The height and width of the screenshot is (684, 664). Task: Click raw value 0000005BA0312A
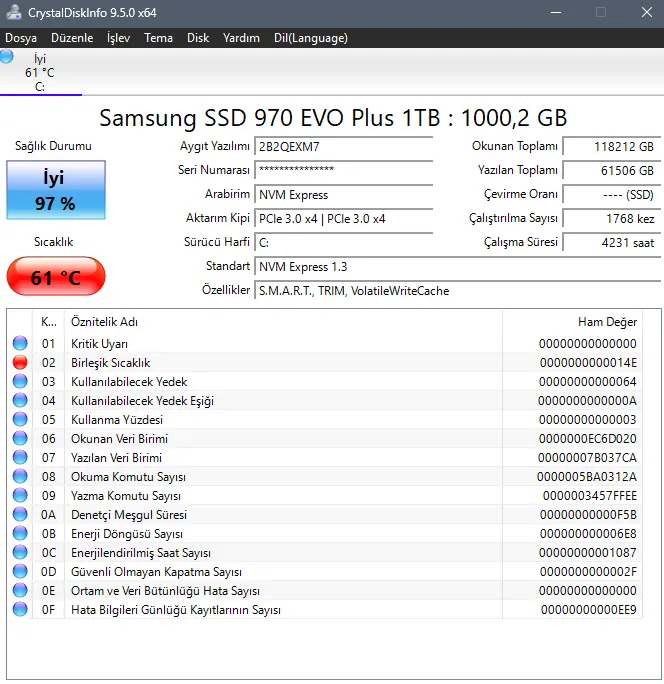[587, 477]
